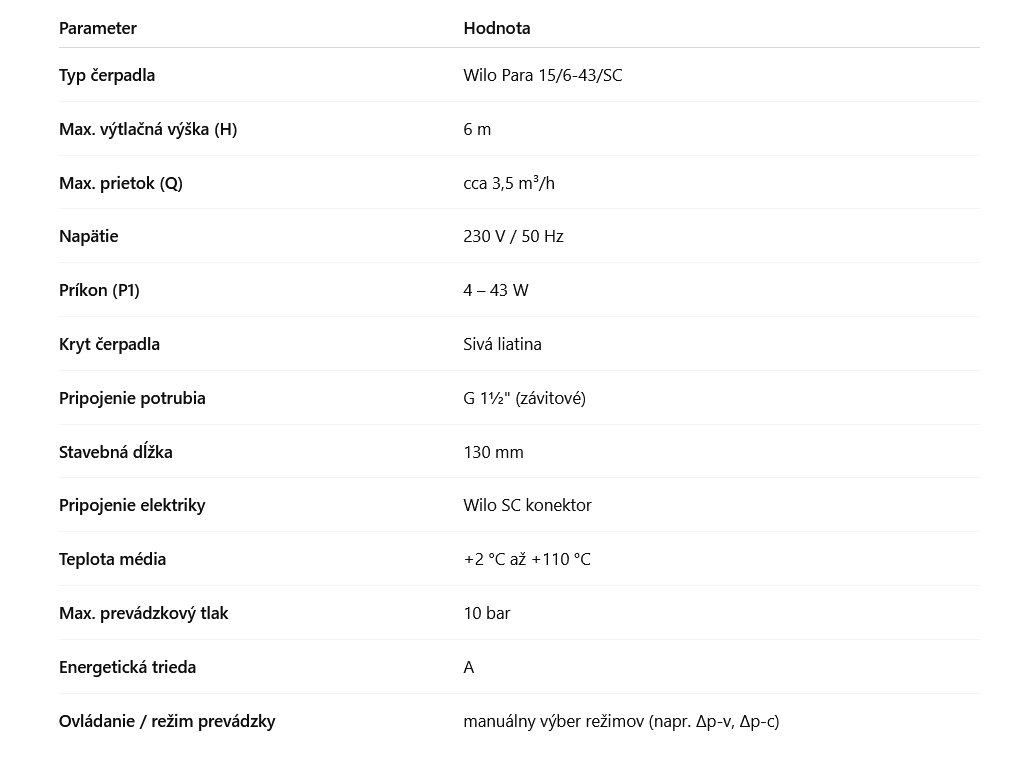
Task: Click the "230 V / 50 Hz" value
Action: click(x=513, y=236)
